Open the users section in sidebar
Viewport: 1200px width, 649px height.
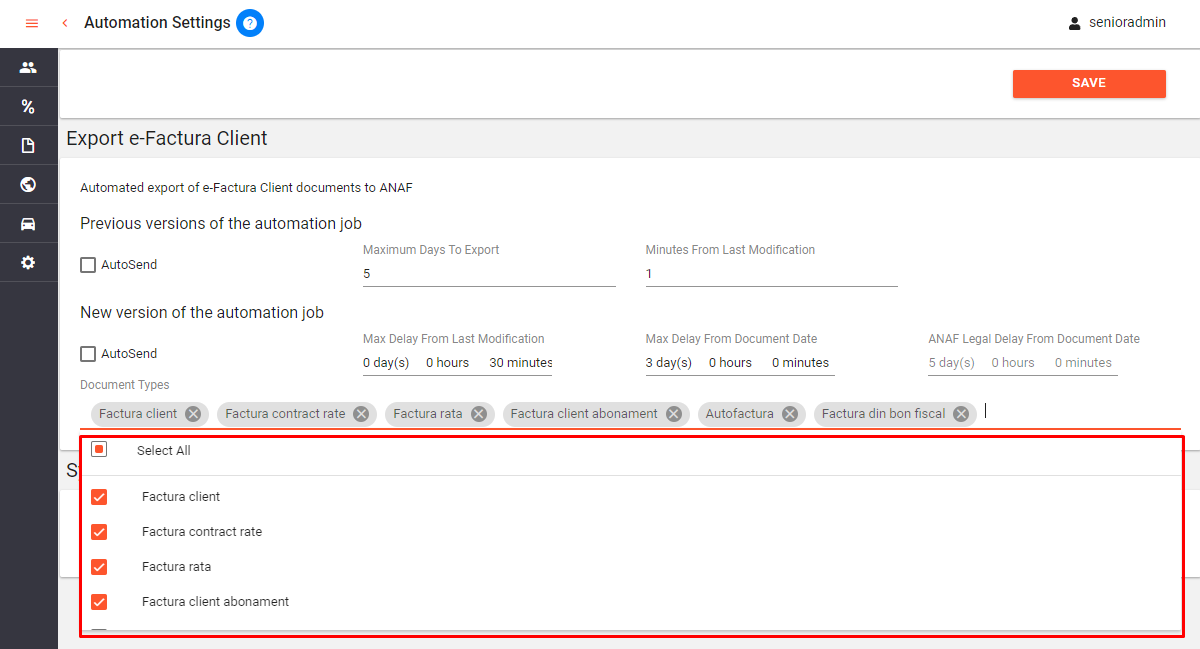click(x=28, y=68)
